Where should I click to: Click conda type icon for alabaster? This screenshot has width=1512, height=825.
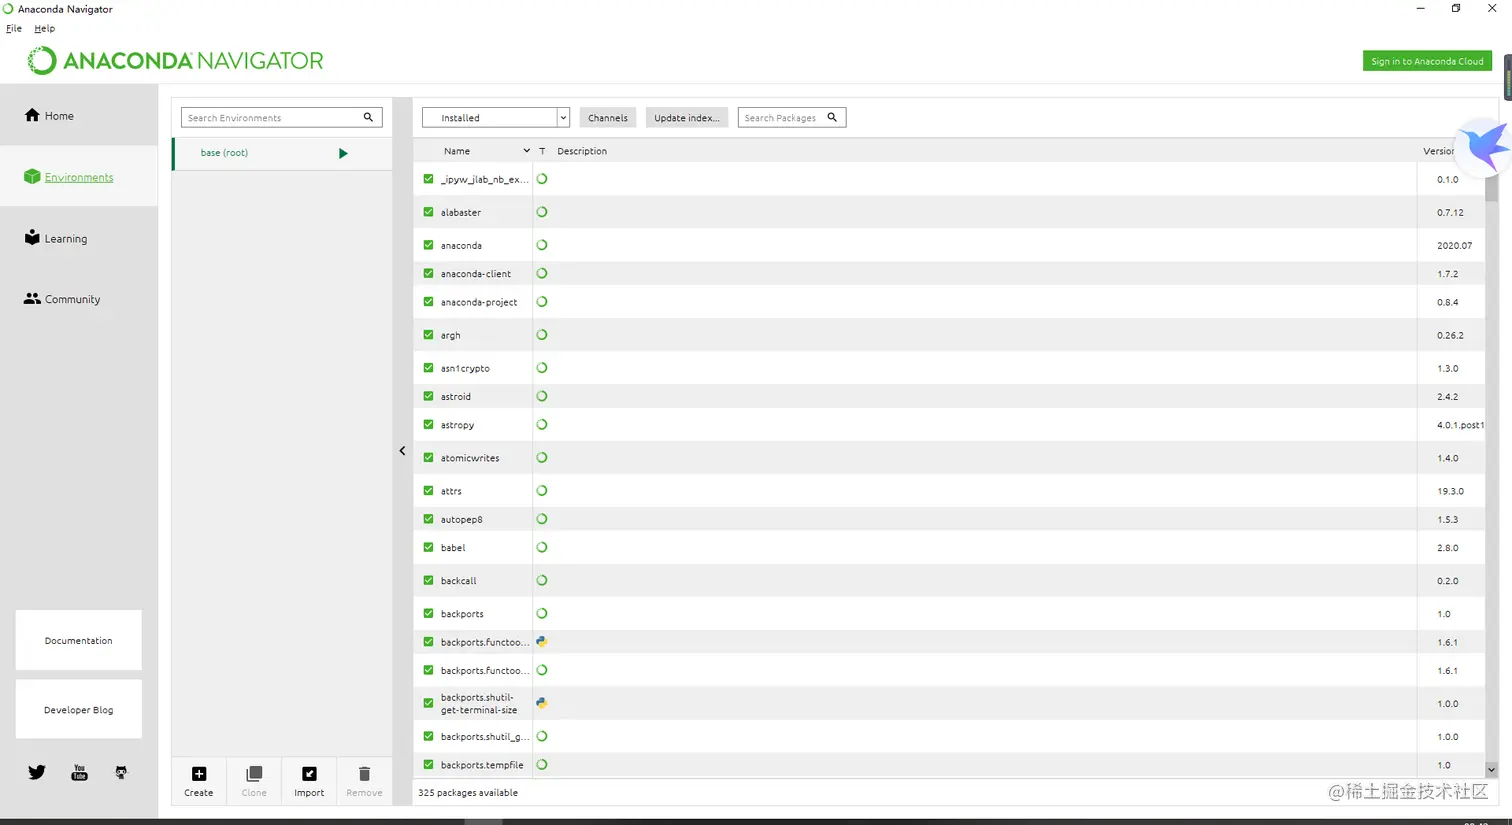tap(542, 212)
